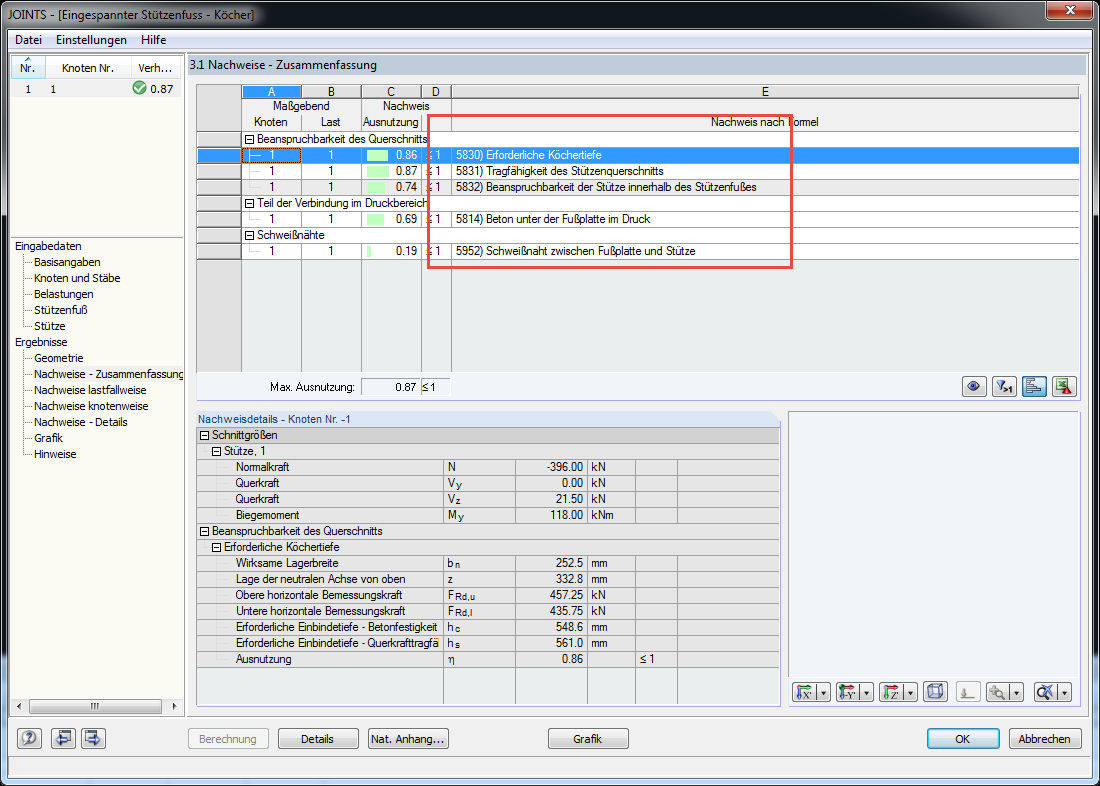Select 'Stützenfuß' in navigator
The width and height of the screenshot is (1100, 786).
pyautogui.click(x=61, y=310)
